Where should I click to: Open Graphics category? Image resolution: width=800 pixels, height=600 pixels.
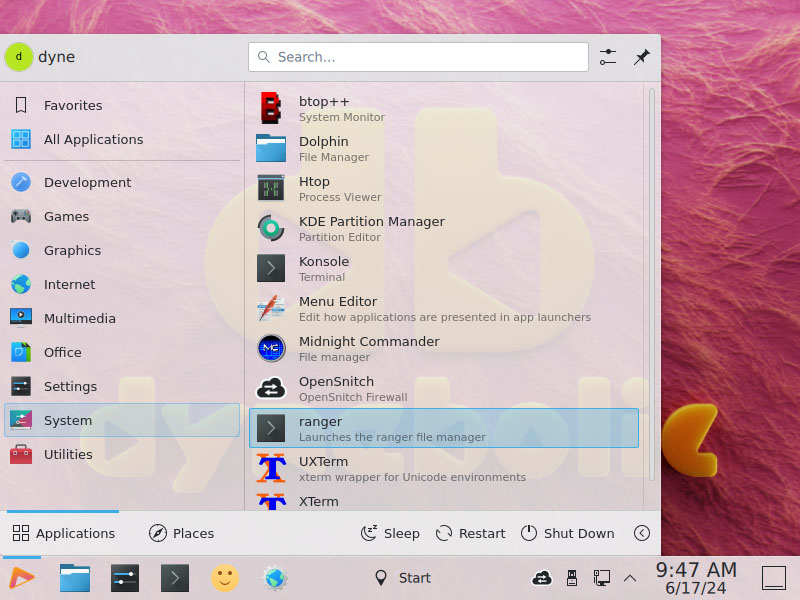122,251
